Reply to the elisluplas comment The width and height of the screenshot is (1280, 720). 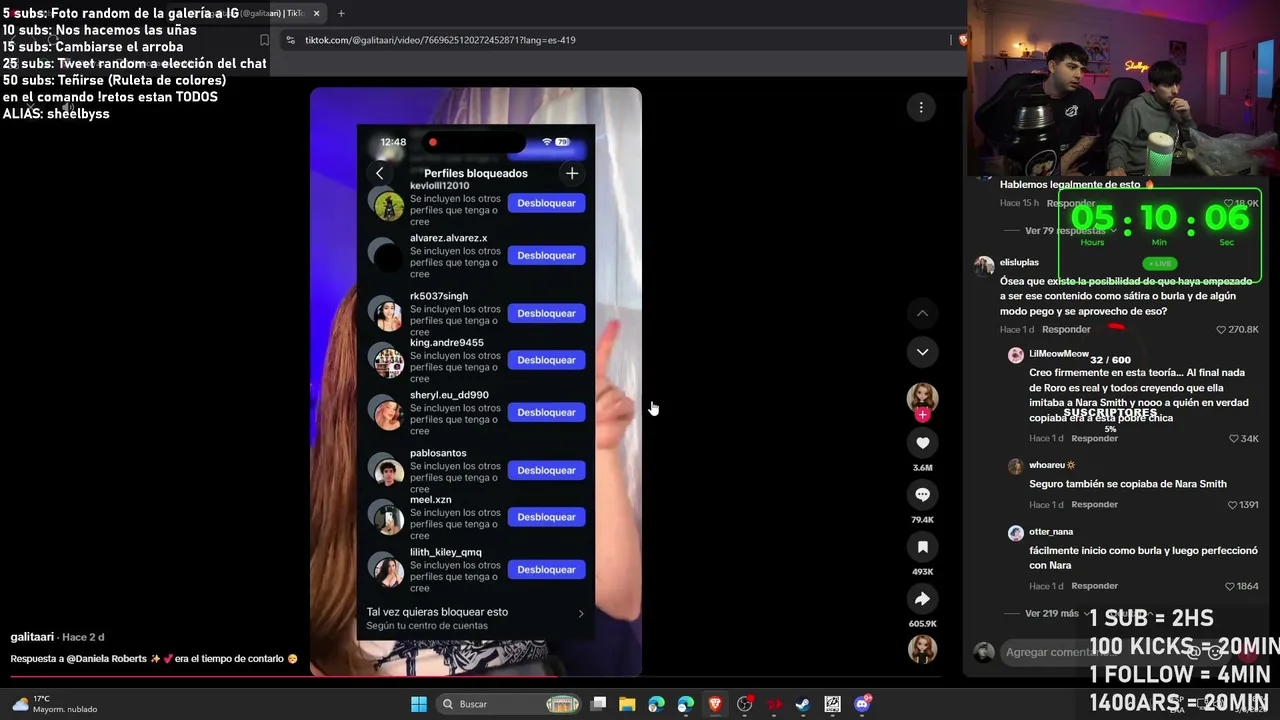point(1066,329)
